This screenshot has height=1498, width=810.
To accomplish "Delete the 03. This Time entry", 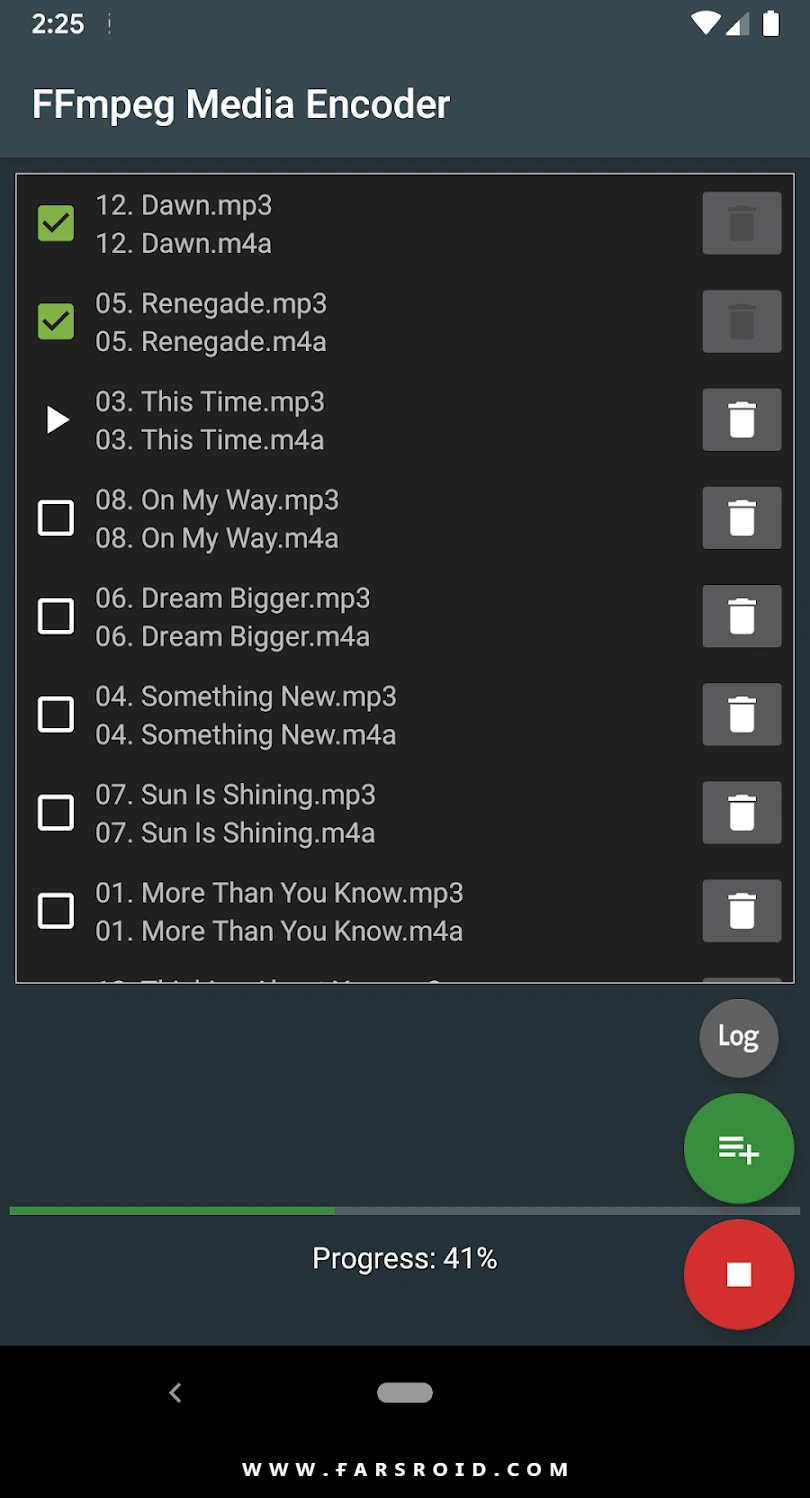I will [741, 420].
